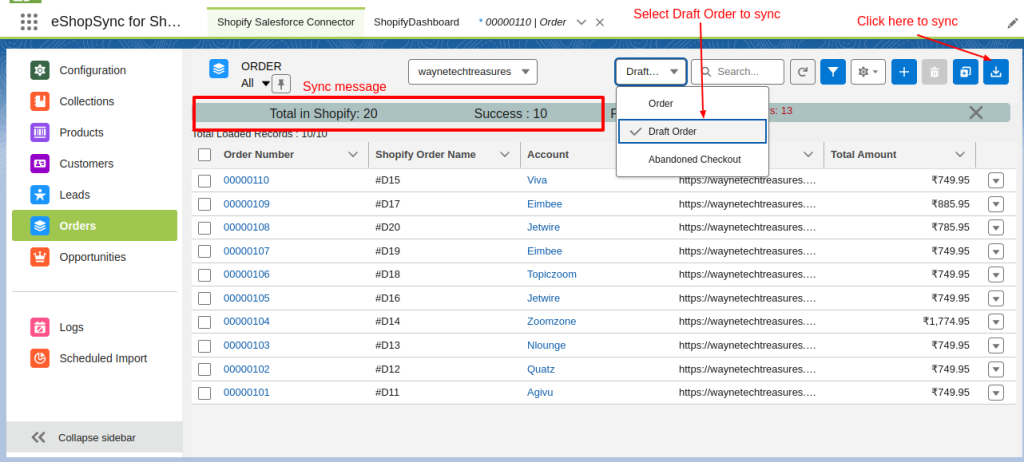Screen dimensions: 1024x462
Task: Close the 00000110 Order tab
Action: 600,22
